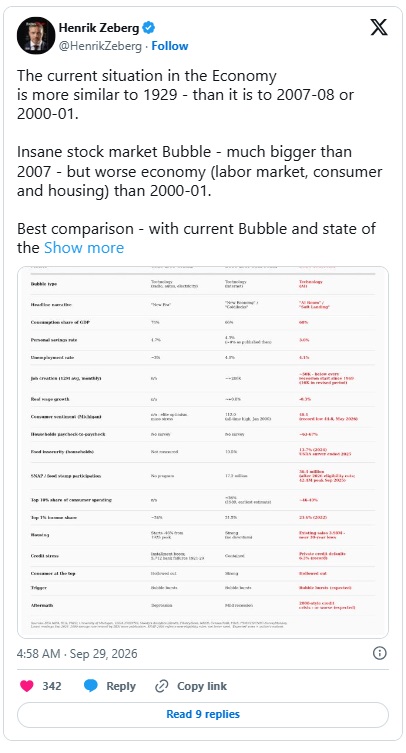This screenshot has height=753, width=406.
Task: Click the tweet body text about 1929
Action: click(185, 95)
